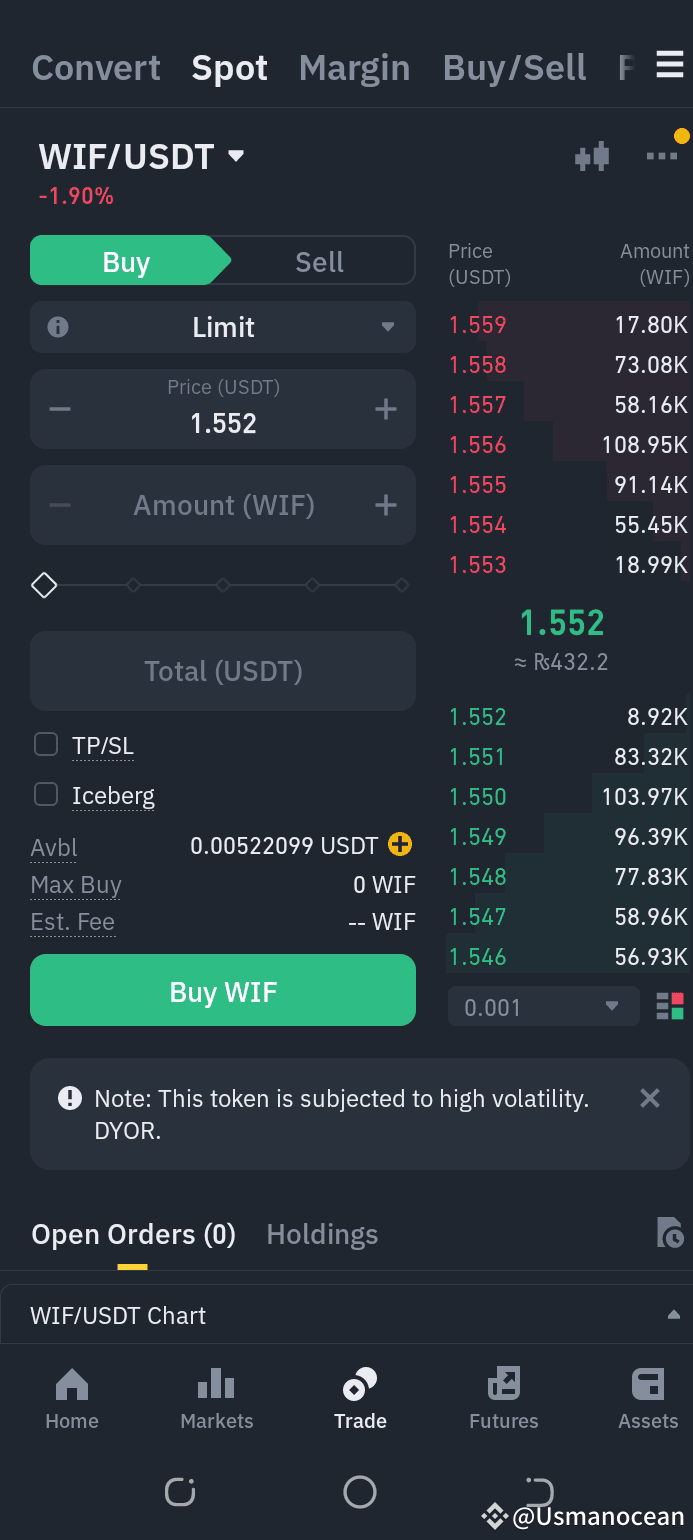Open the 0.001 tick size dropdown
The height and width of the screenshot is (1540, 693).
coord(542,1006)
